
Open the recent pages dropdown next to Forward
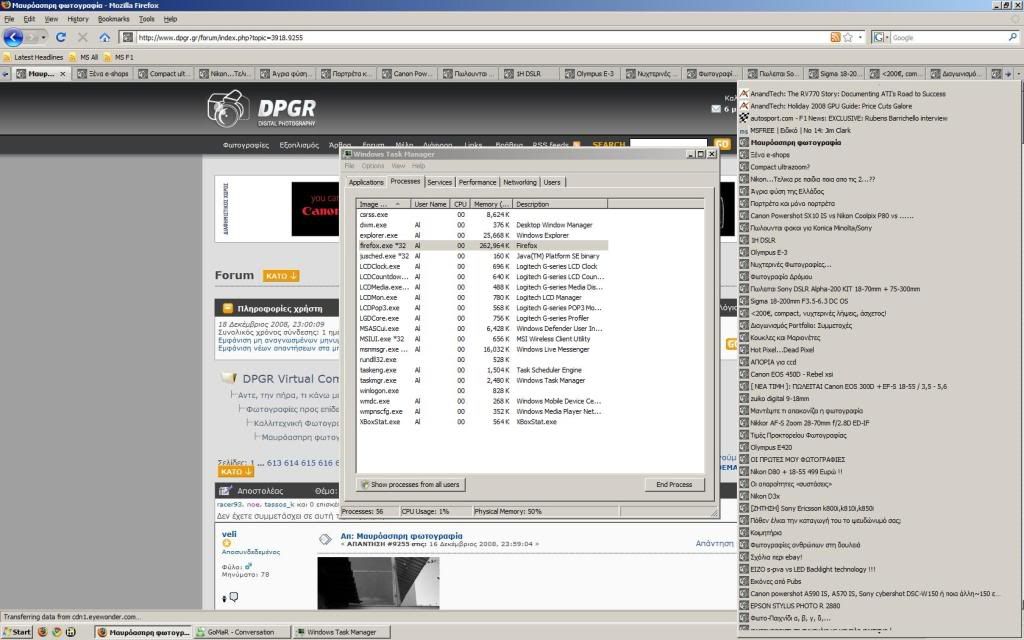point(45,37)
